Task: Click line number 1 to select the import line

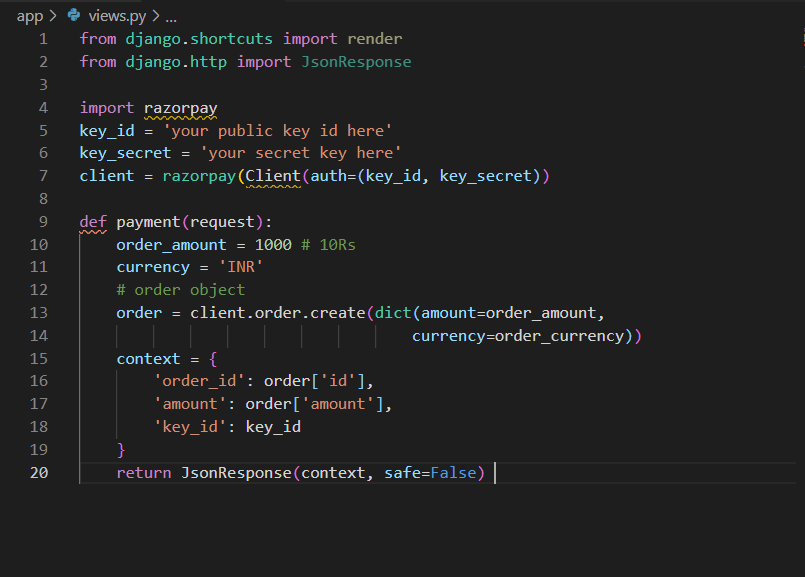Action: click(x=45, y=38)
